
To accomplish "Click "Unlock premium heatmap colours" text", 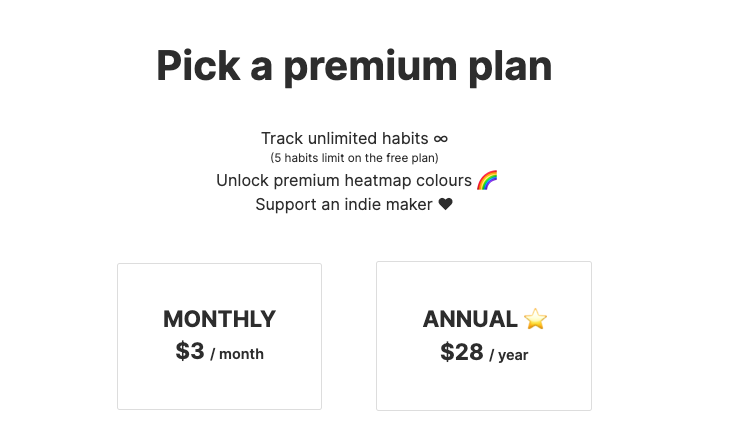I will tap(343, 181).
